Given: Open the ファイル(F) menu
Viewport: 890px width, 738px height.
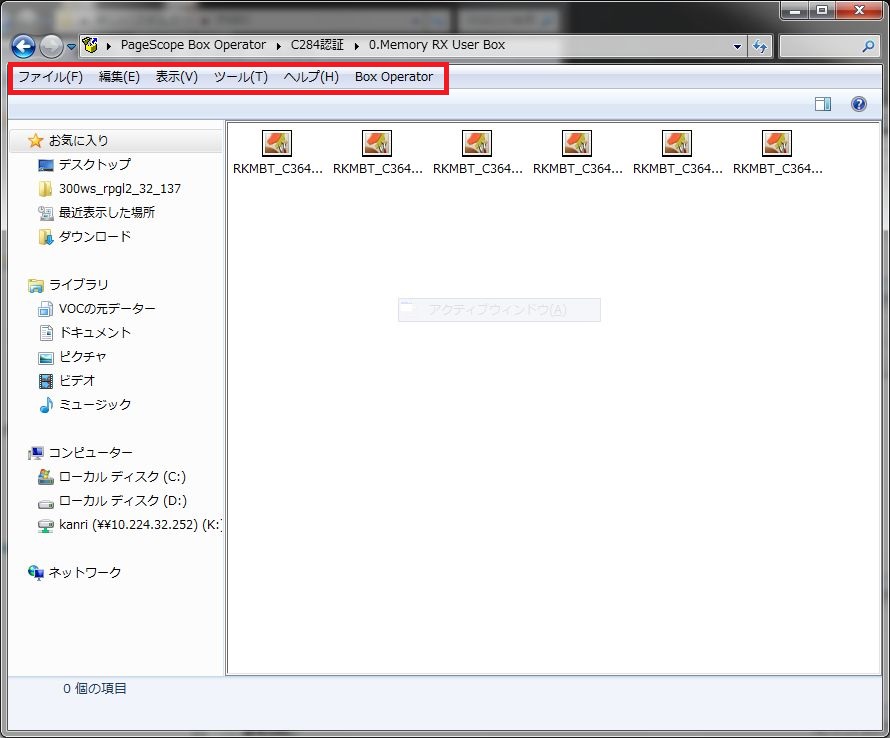Looking at the screenshot, I should pos(50,77).
